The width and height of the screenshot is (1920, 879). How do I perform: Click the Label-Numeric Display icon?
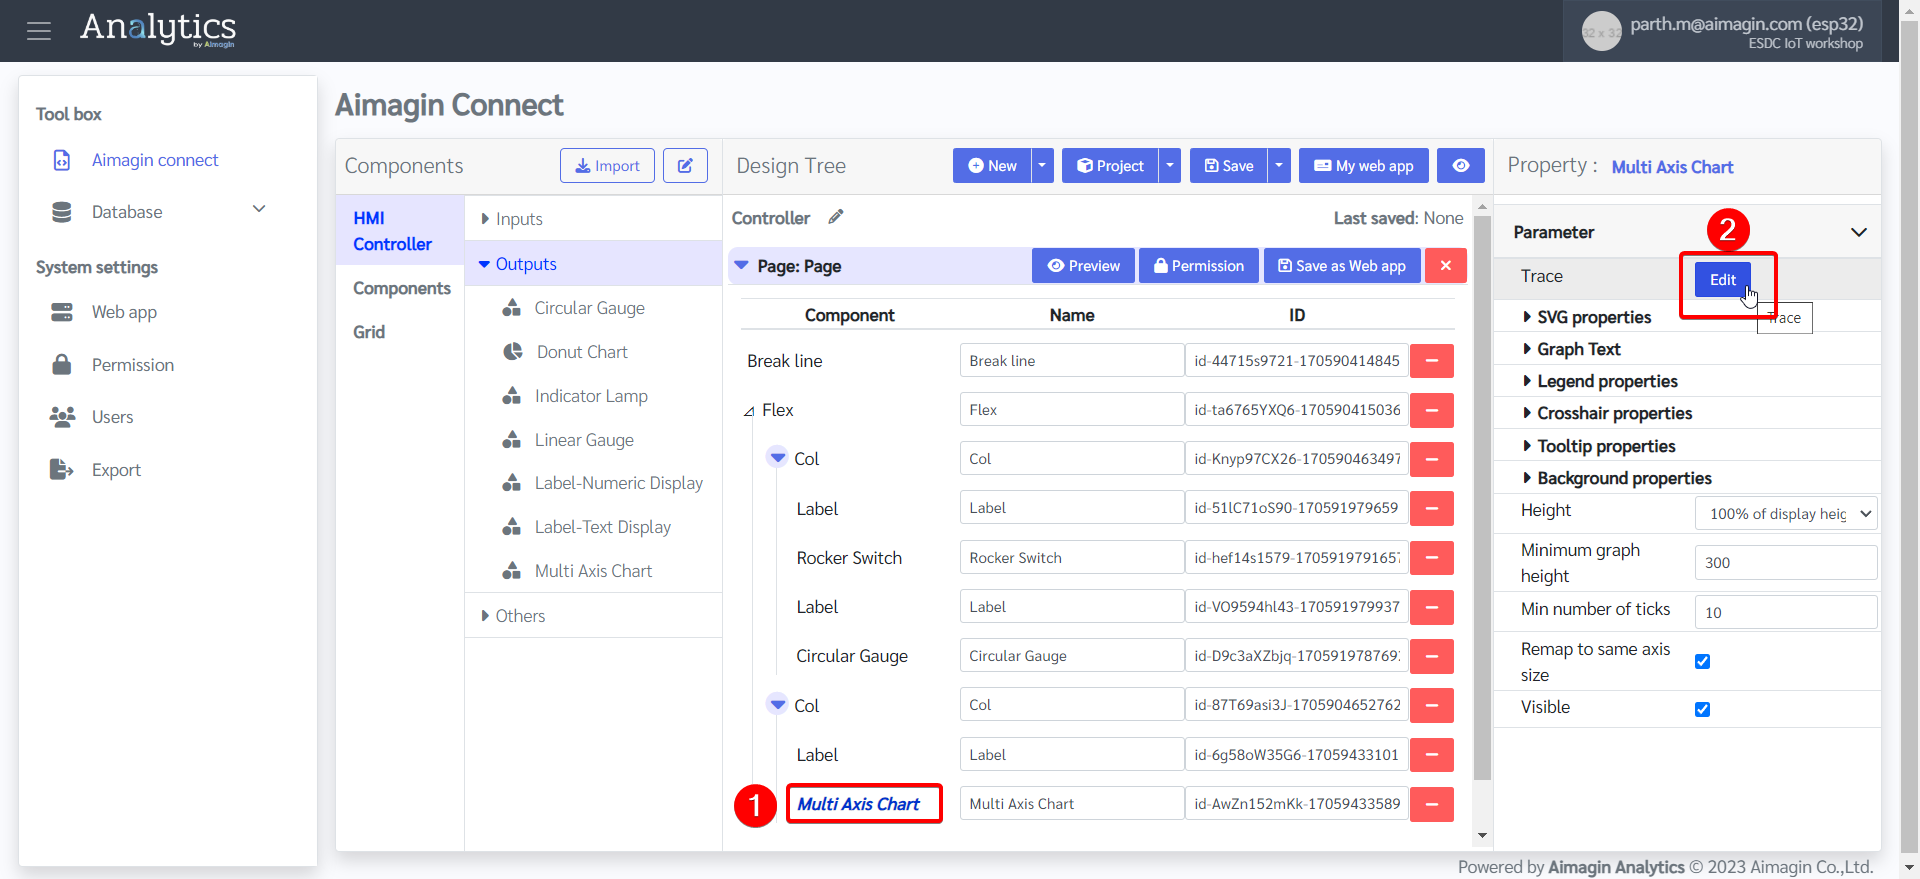click(512, 483)
